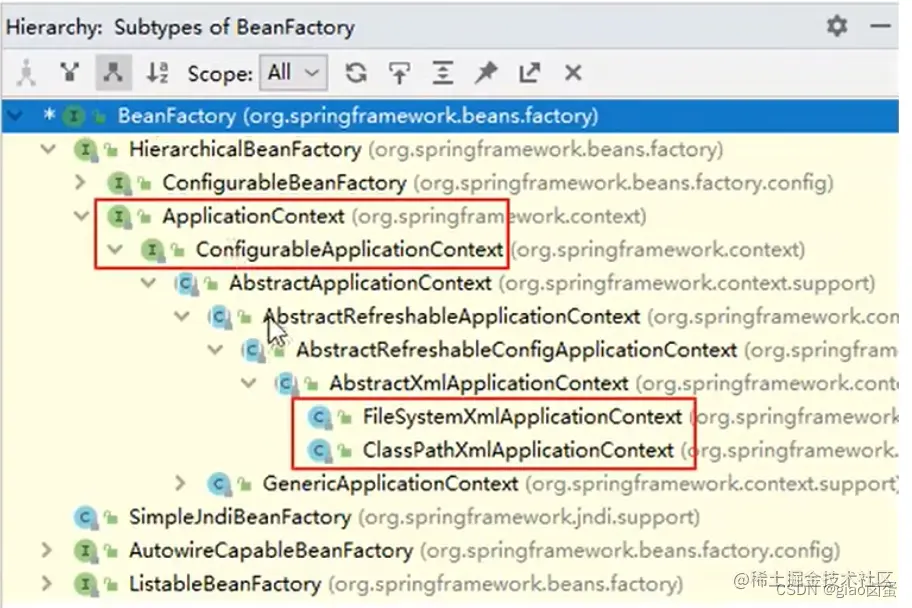Click class icon beside FileSystemXmlApplicationContext

click(319, 417)
